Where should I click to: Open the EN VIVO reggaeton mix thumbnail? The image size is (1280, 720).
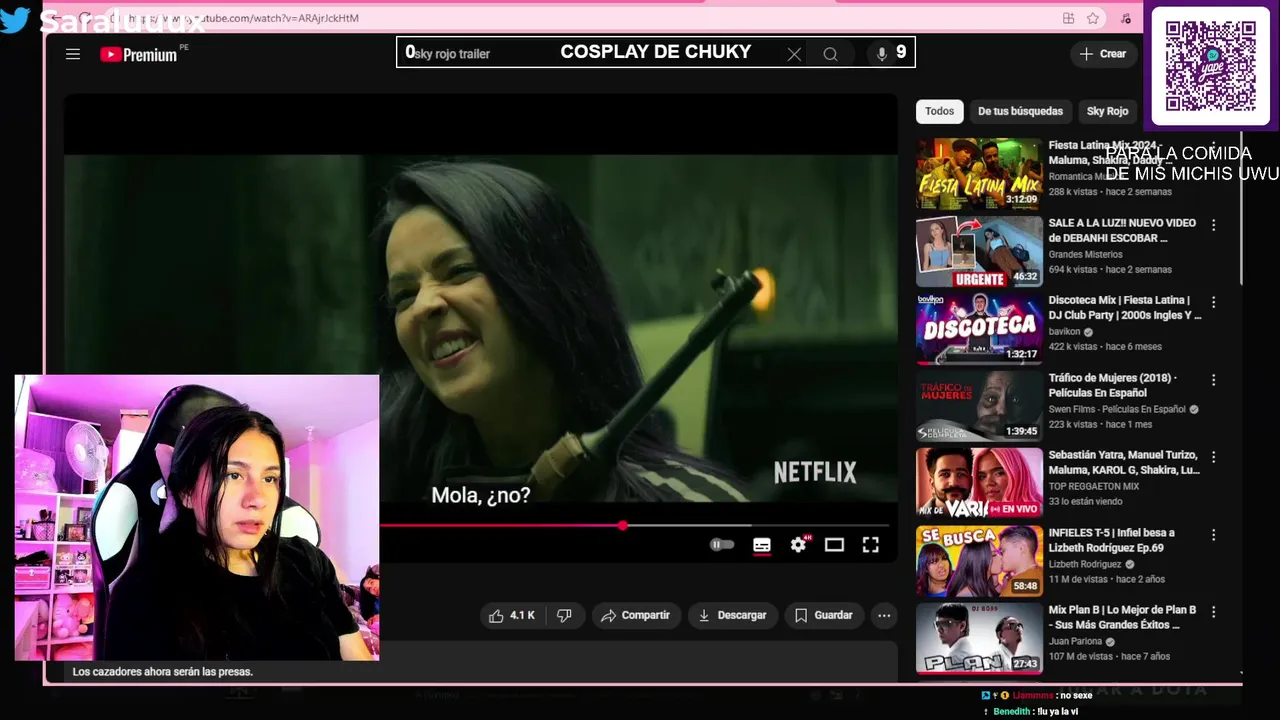coord(979,483)
